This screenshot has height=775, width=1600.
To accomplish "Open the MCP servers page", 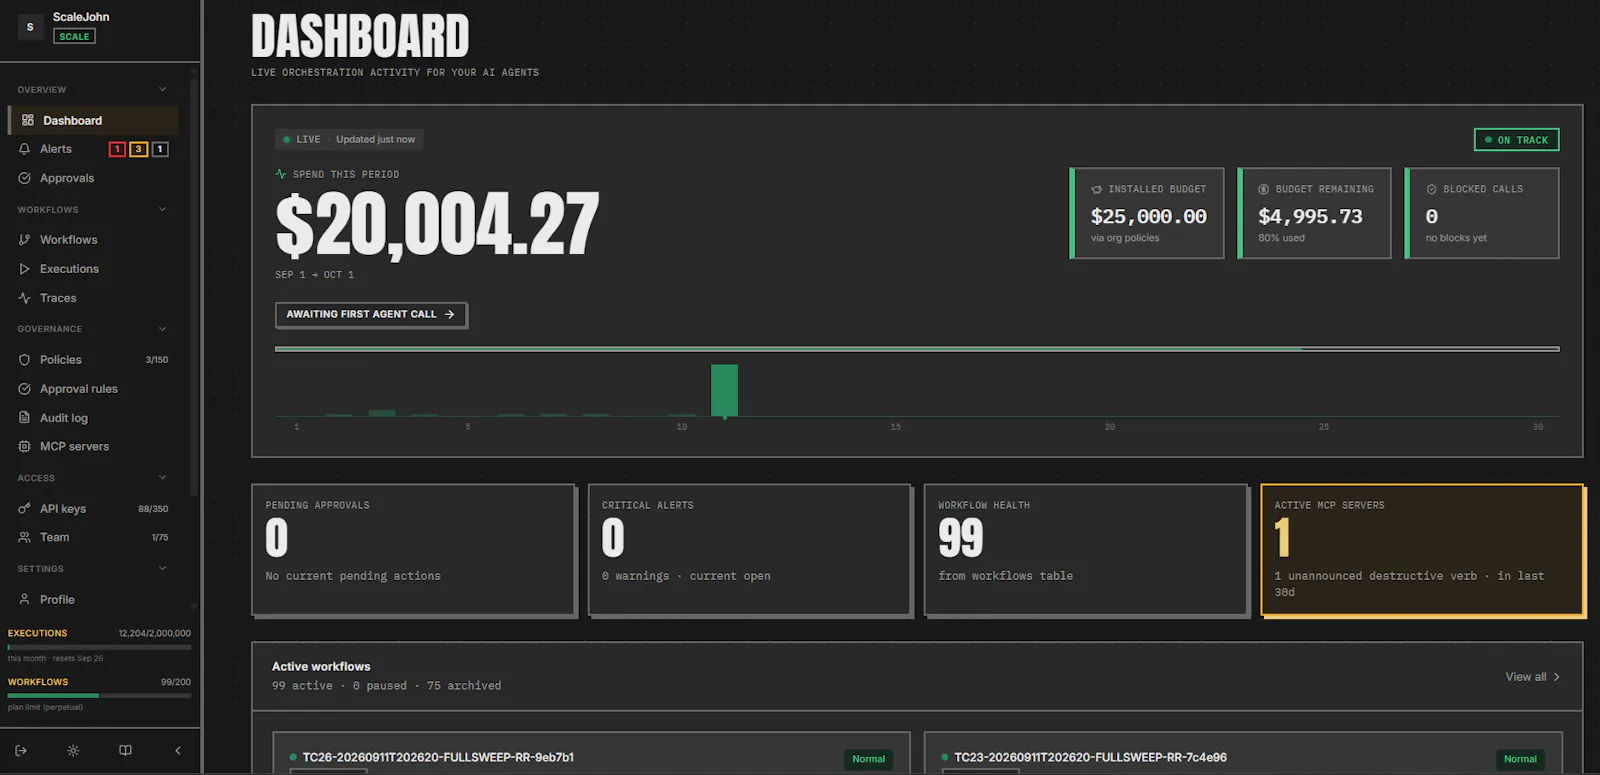I will coord(93,446).
